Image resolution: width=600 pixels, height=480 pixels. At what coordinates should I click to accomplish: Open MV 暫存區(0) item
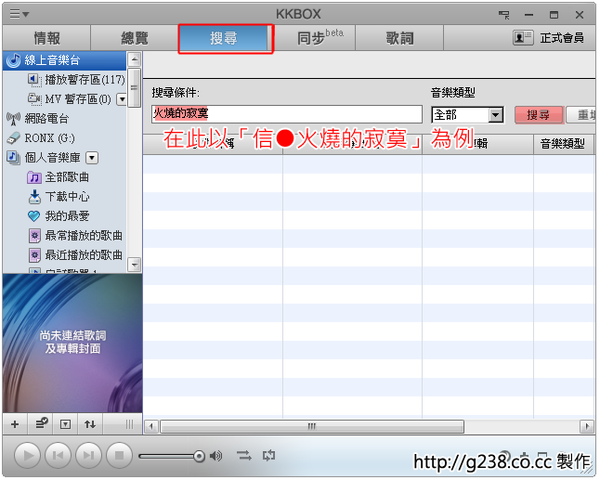(70, 100)
